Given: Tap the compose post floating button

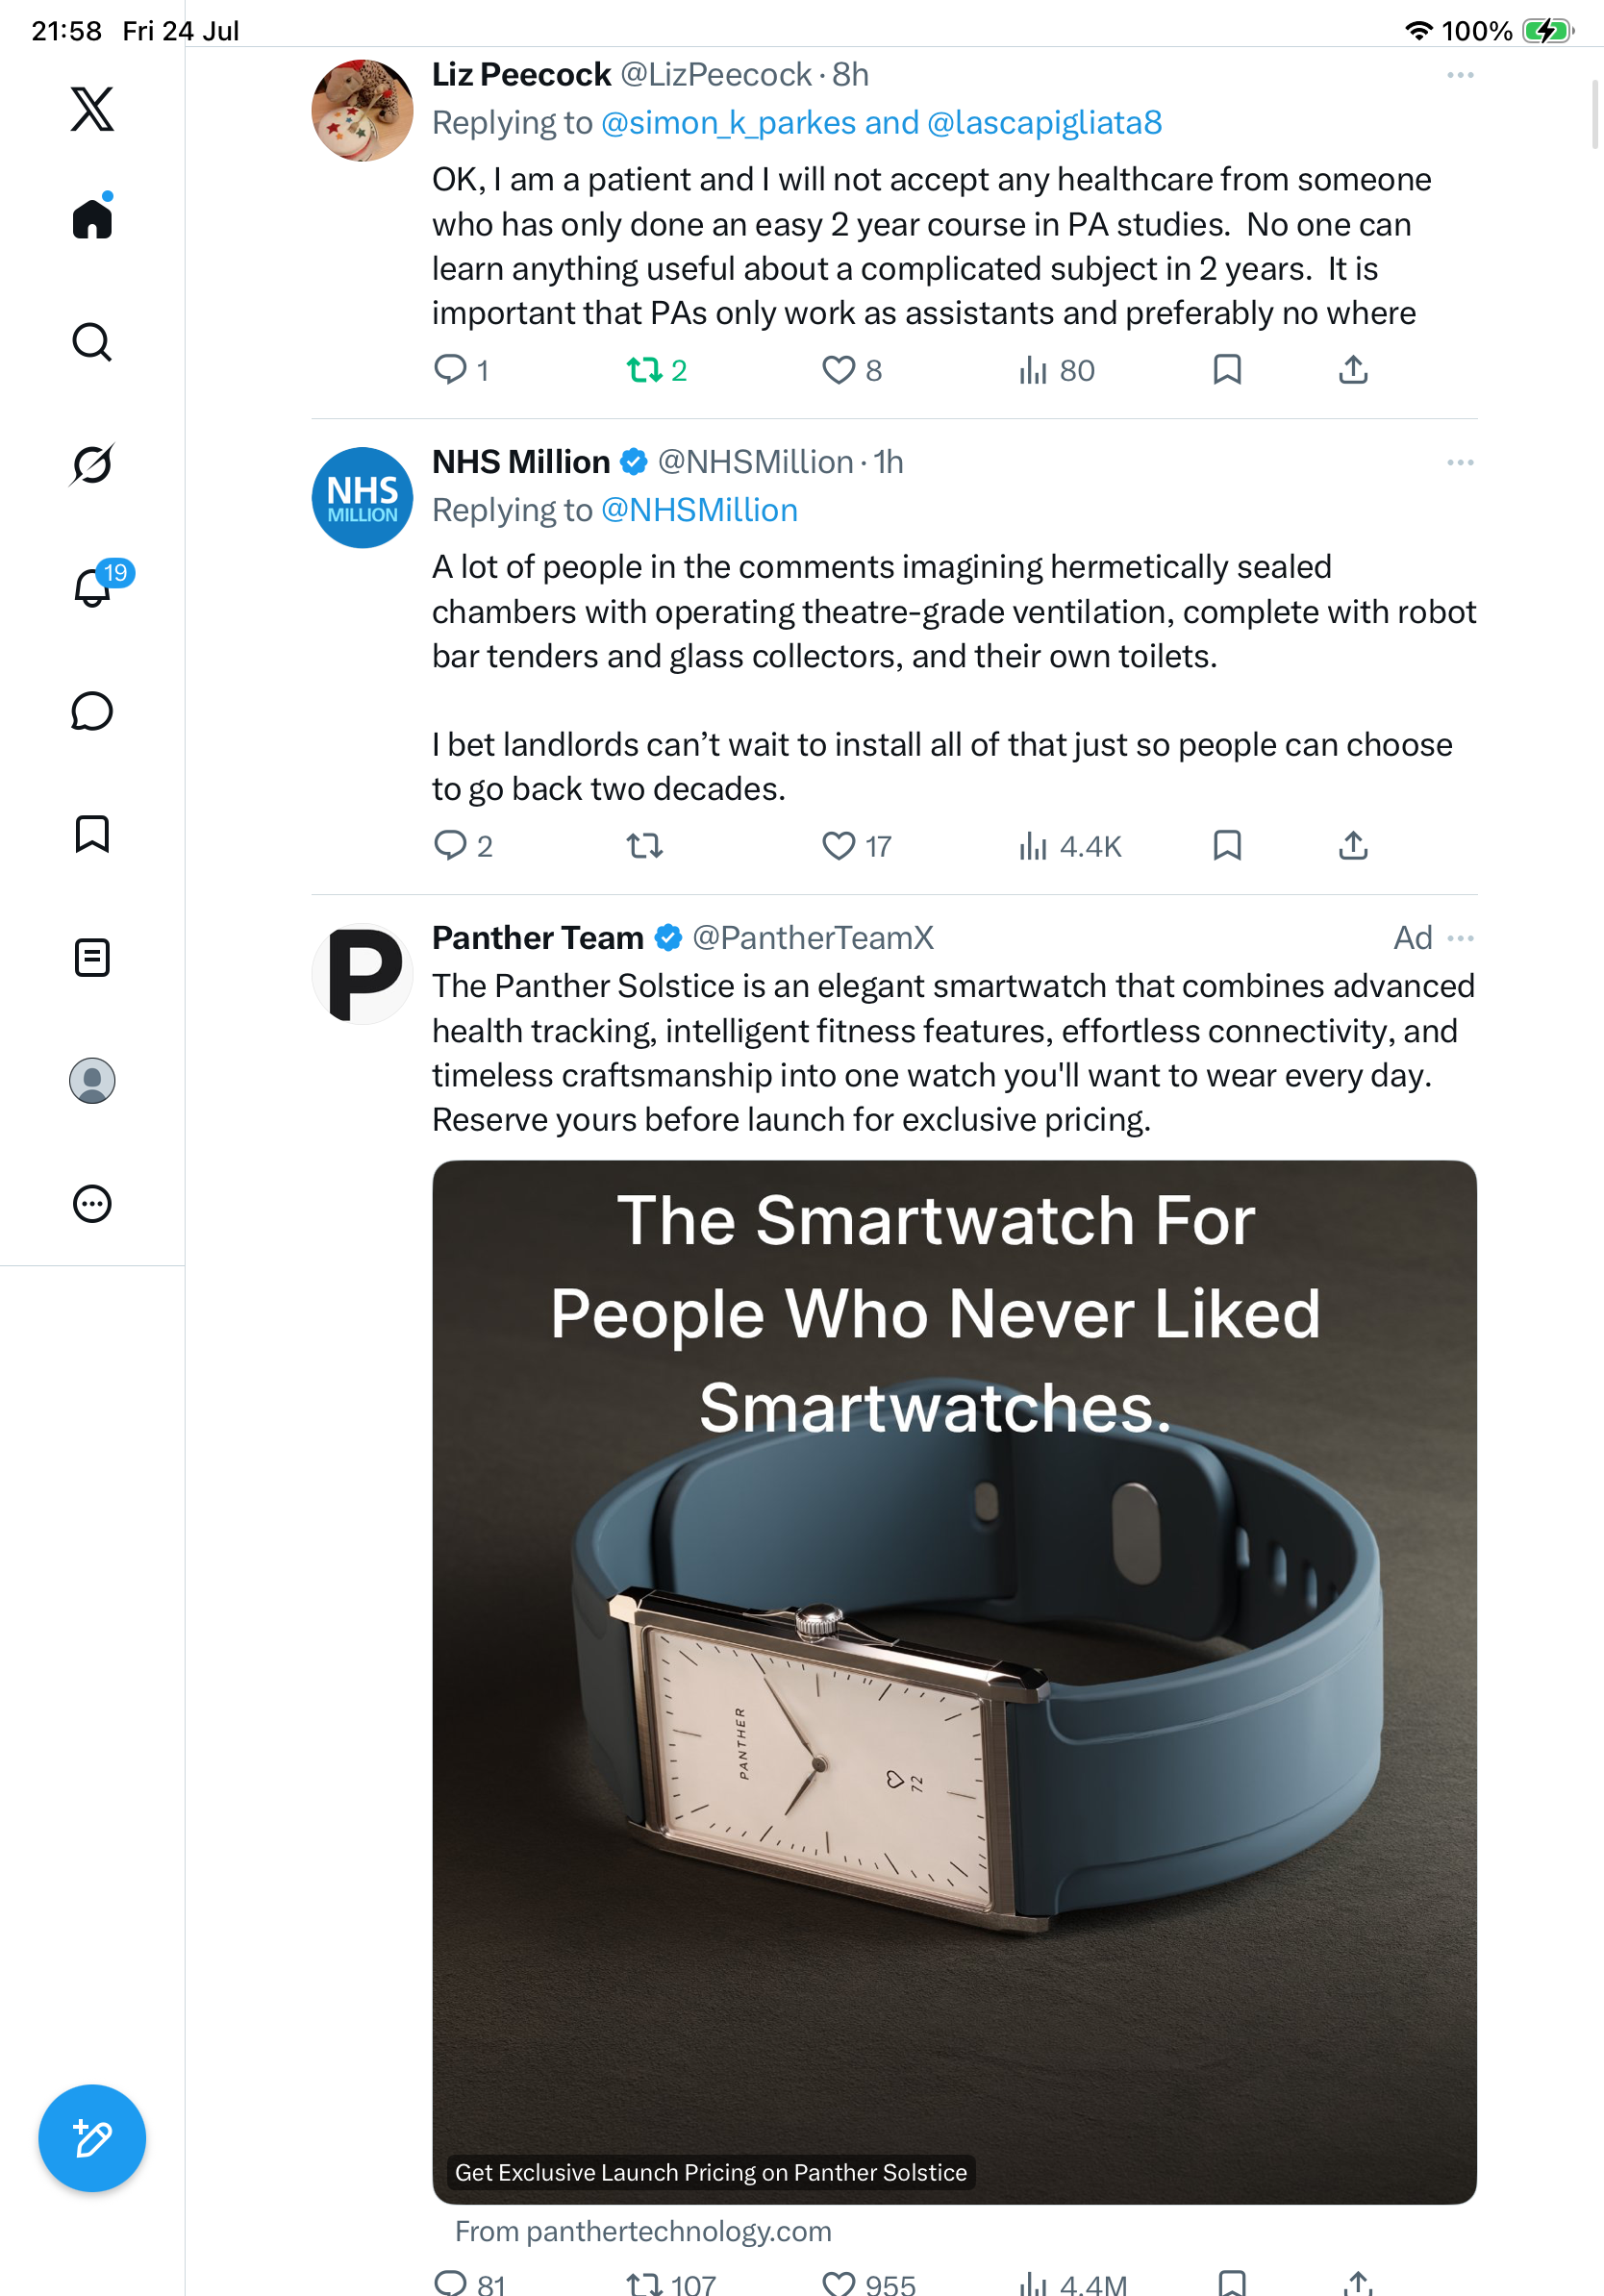Looking at the screenshot, I should click(92, 2138).
